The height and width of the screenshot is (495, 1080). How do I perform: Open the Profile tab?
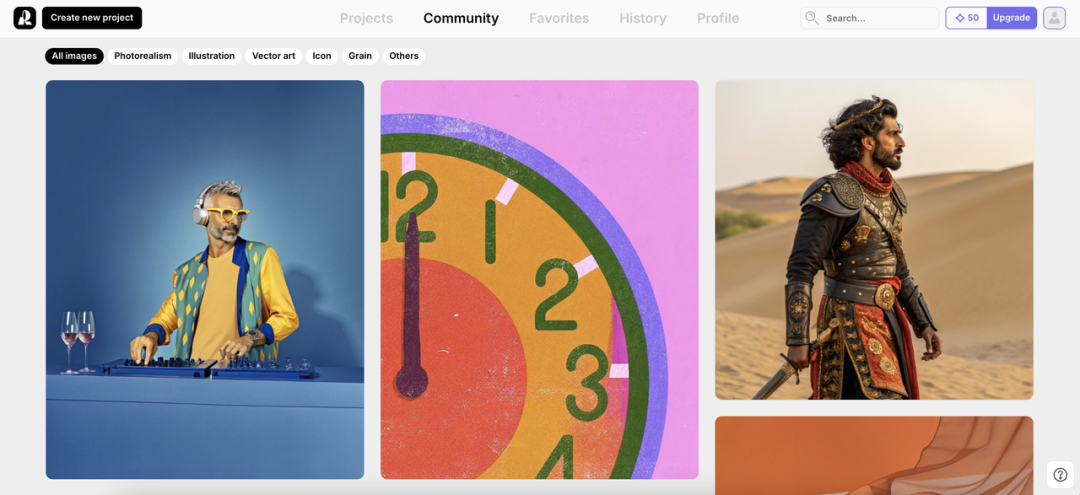[x=718, y=19]
